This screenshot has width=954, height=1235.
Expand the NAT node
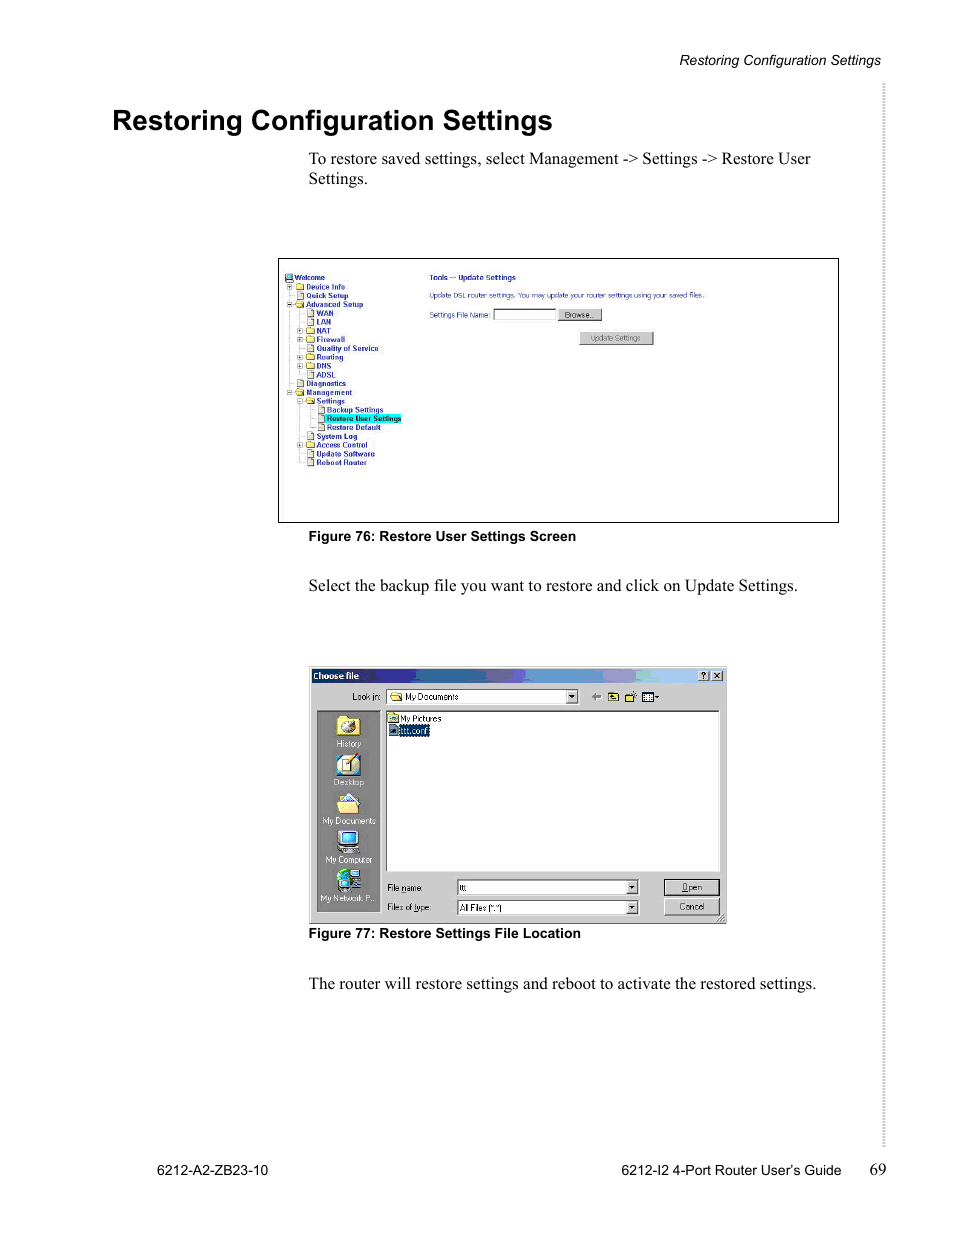300,331
